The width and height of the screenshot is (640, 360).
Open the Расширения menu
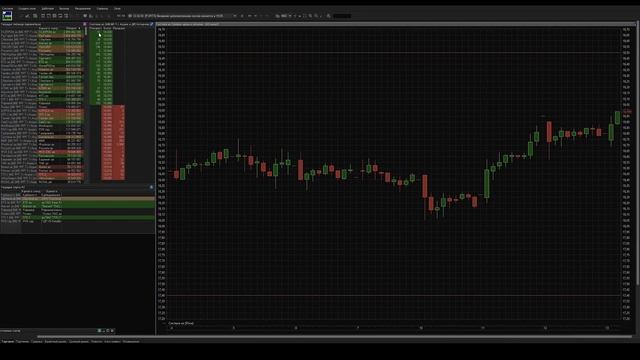tap(83, 9)
